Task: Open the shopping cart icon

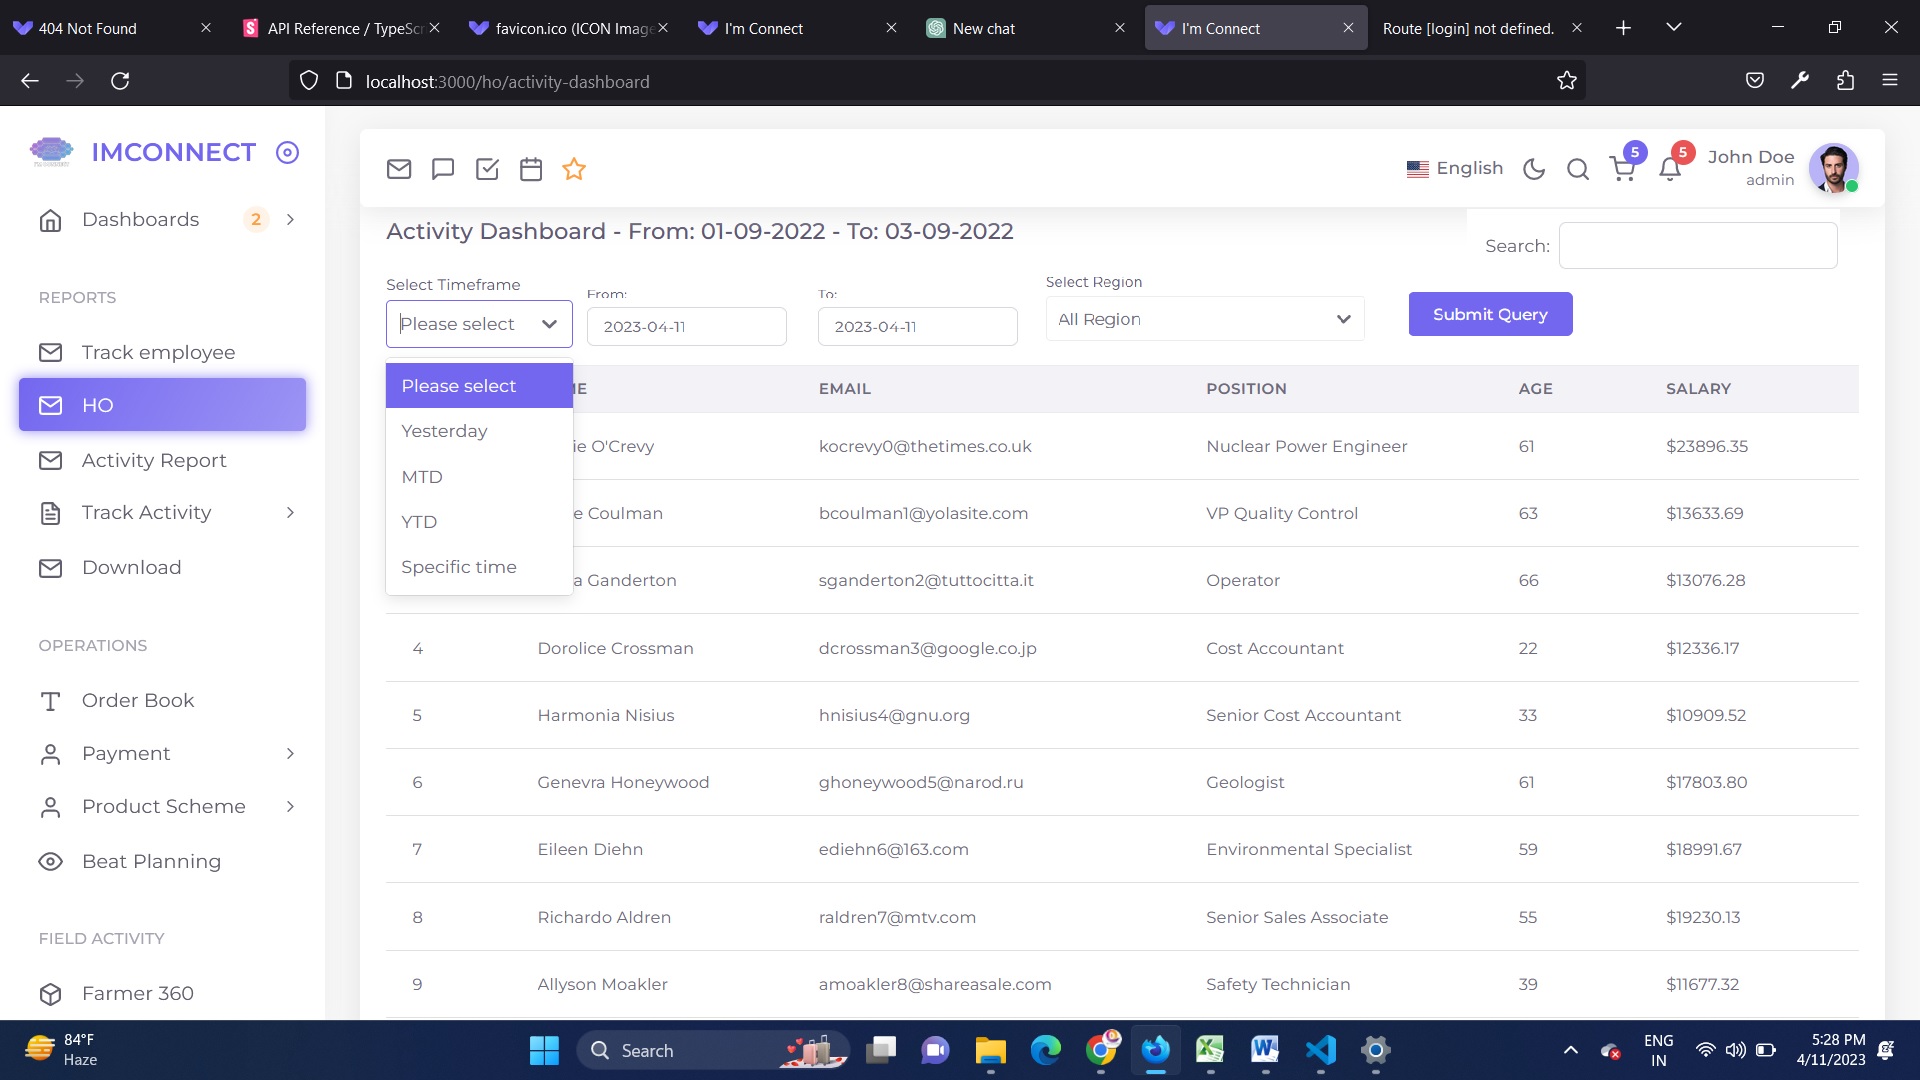Action: coord(1622,169)
